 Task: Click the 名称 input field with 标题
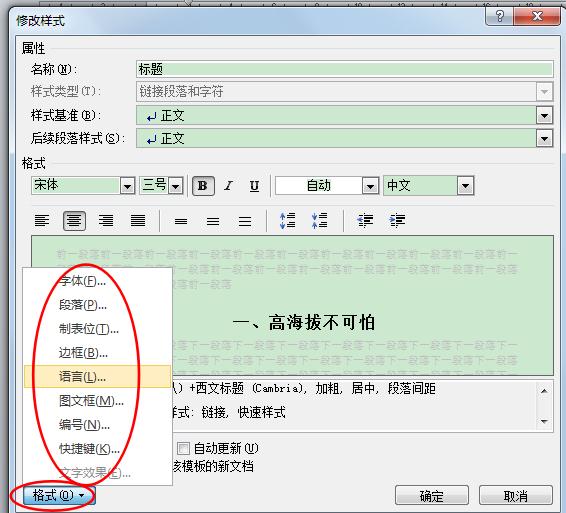pos(345,69)
